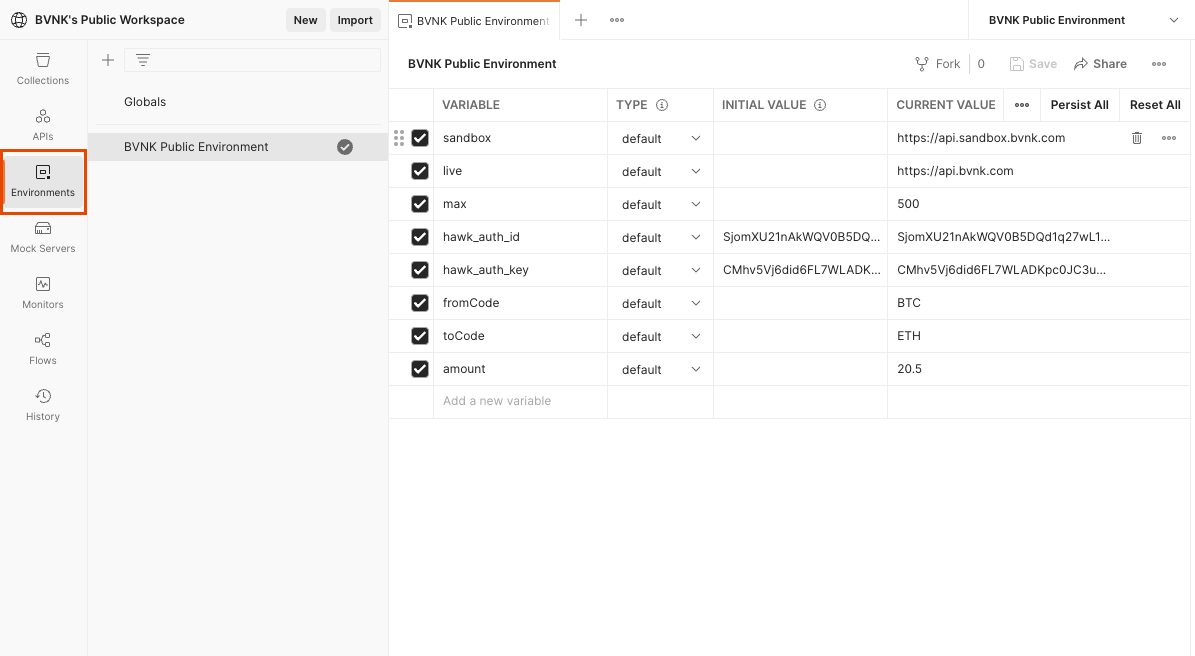Select the Environments sidebar icon
The width and height of the screenshot is (1195, 656).
[x=43, y=181]
